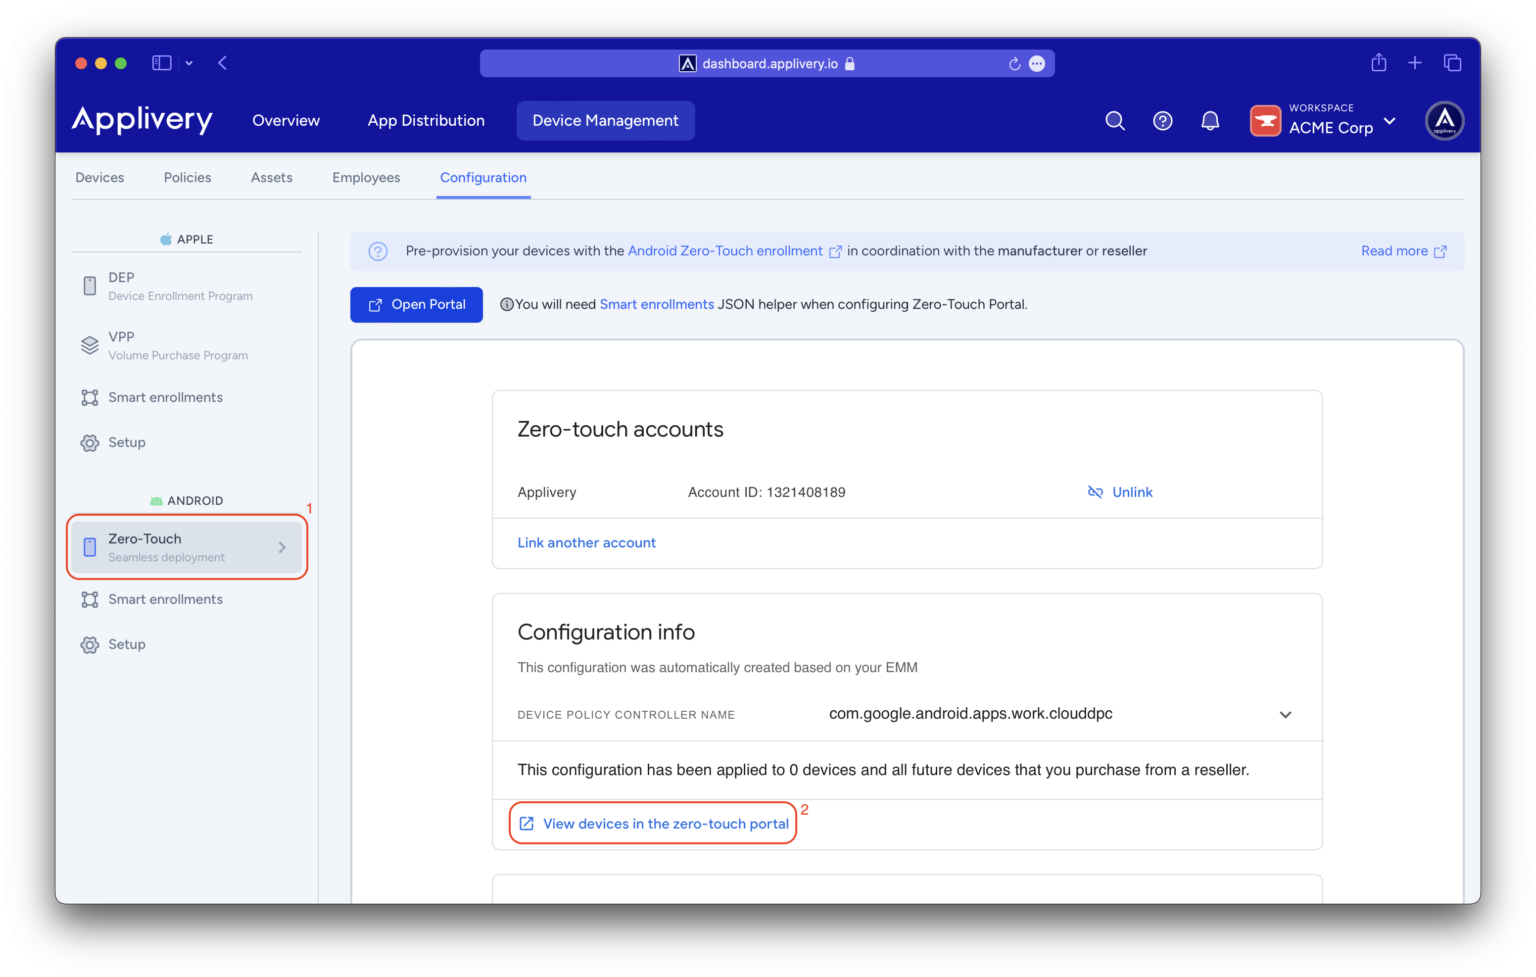Expand the workspace switcher chevron
Image resolution: width=1536 pixels, height=977 pixels.
[1391, 122]
